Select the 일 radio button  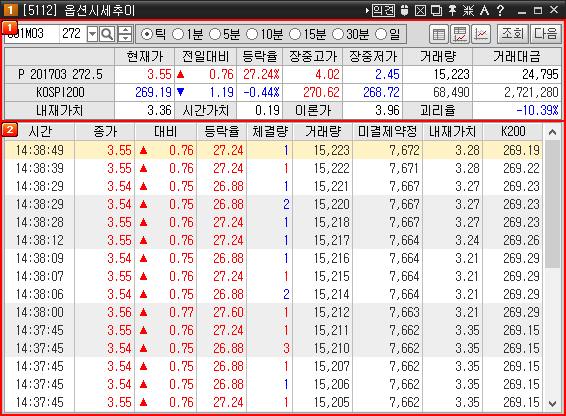pyautogui.click(x=381, y=34)
